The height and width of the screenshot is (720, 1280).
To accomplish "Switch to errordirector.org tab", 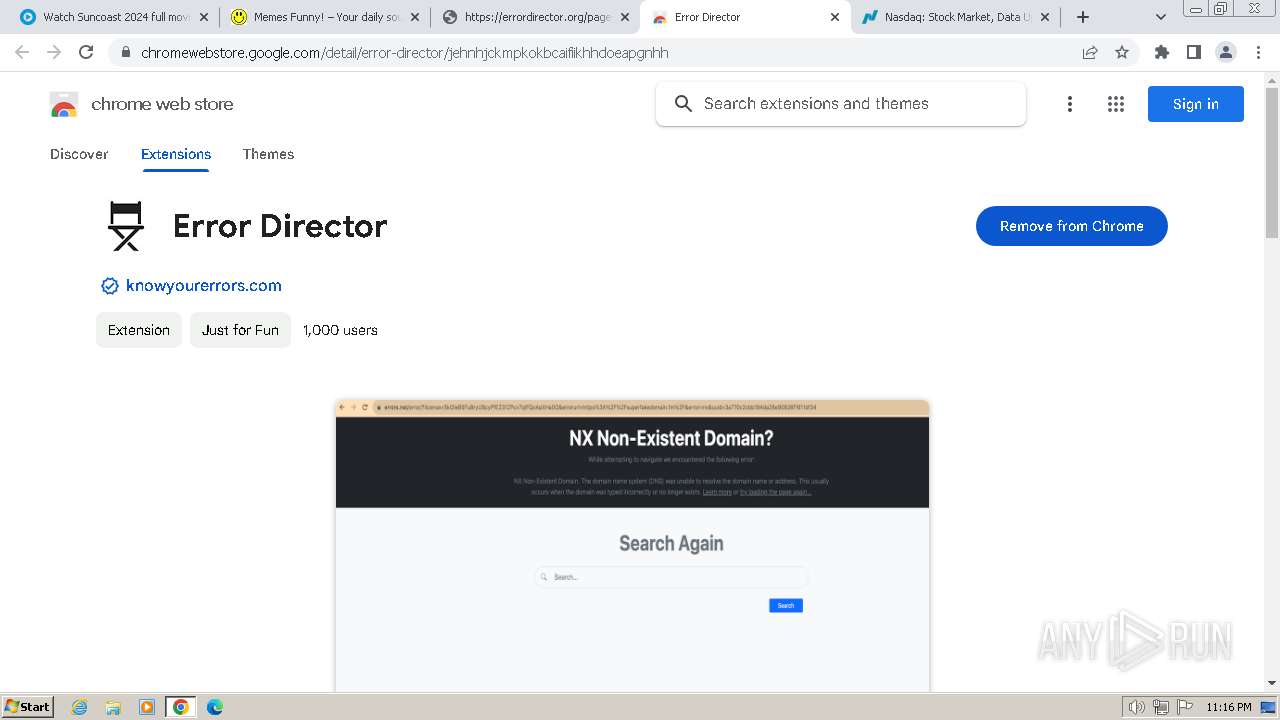I will pos(535,17).
